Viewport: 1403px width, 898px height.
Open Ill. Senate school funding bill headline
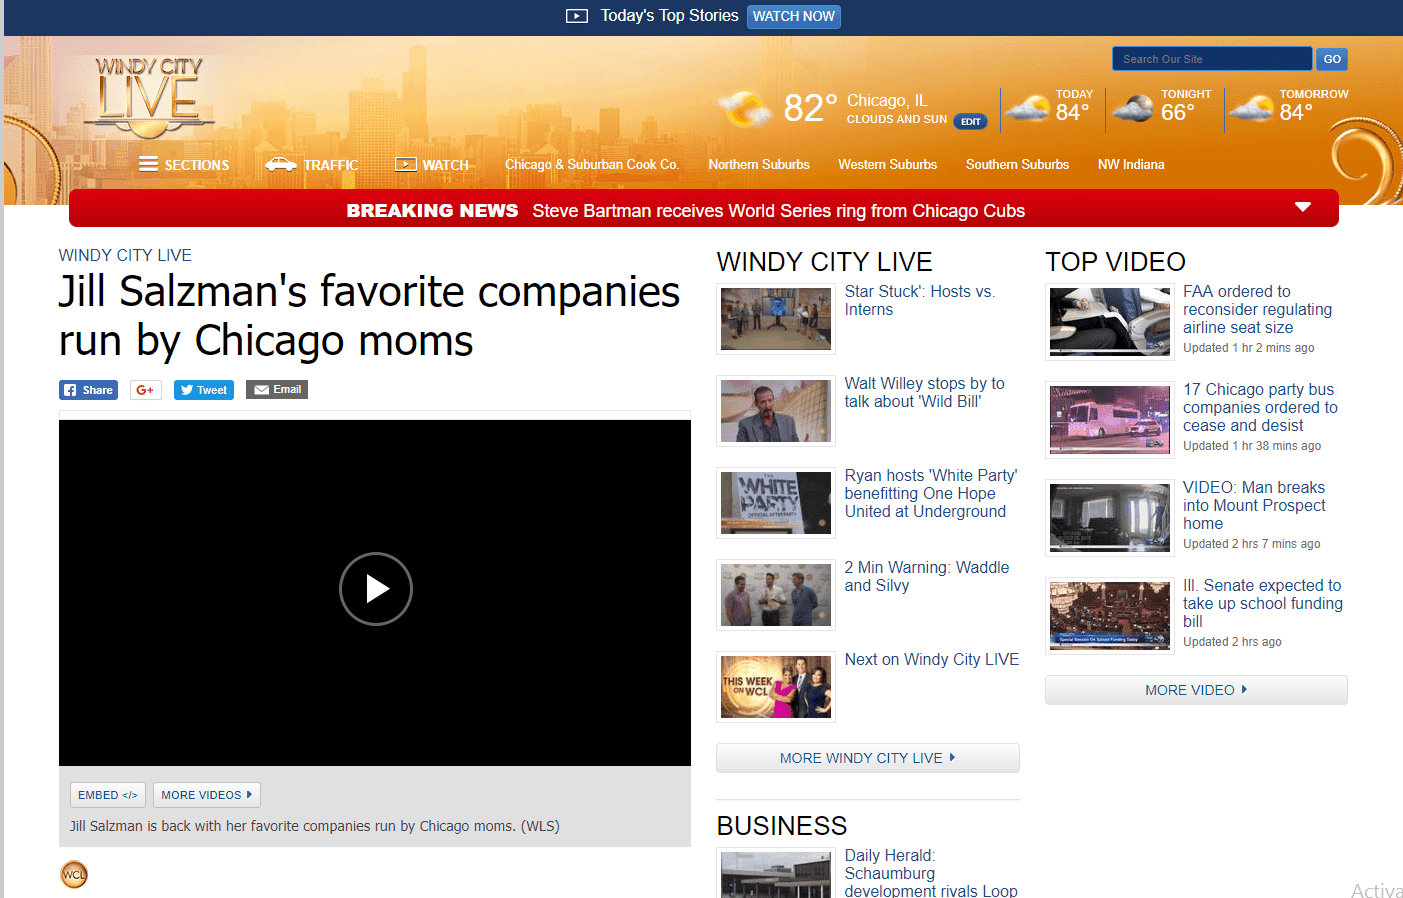(x=1263, y=604)
